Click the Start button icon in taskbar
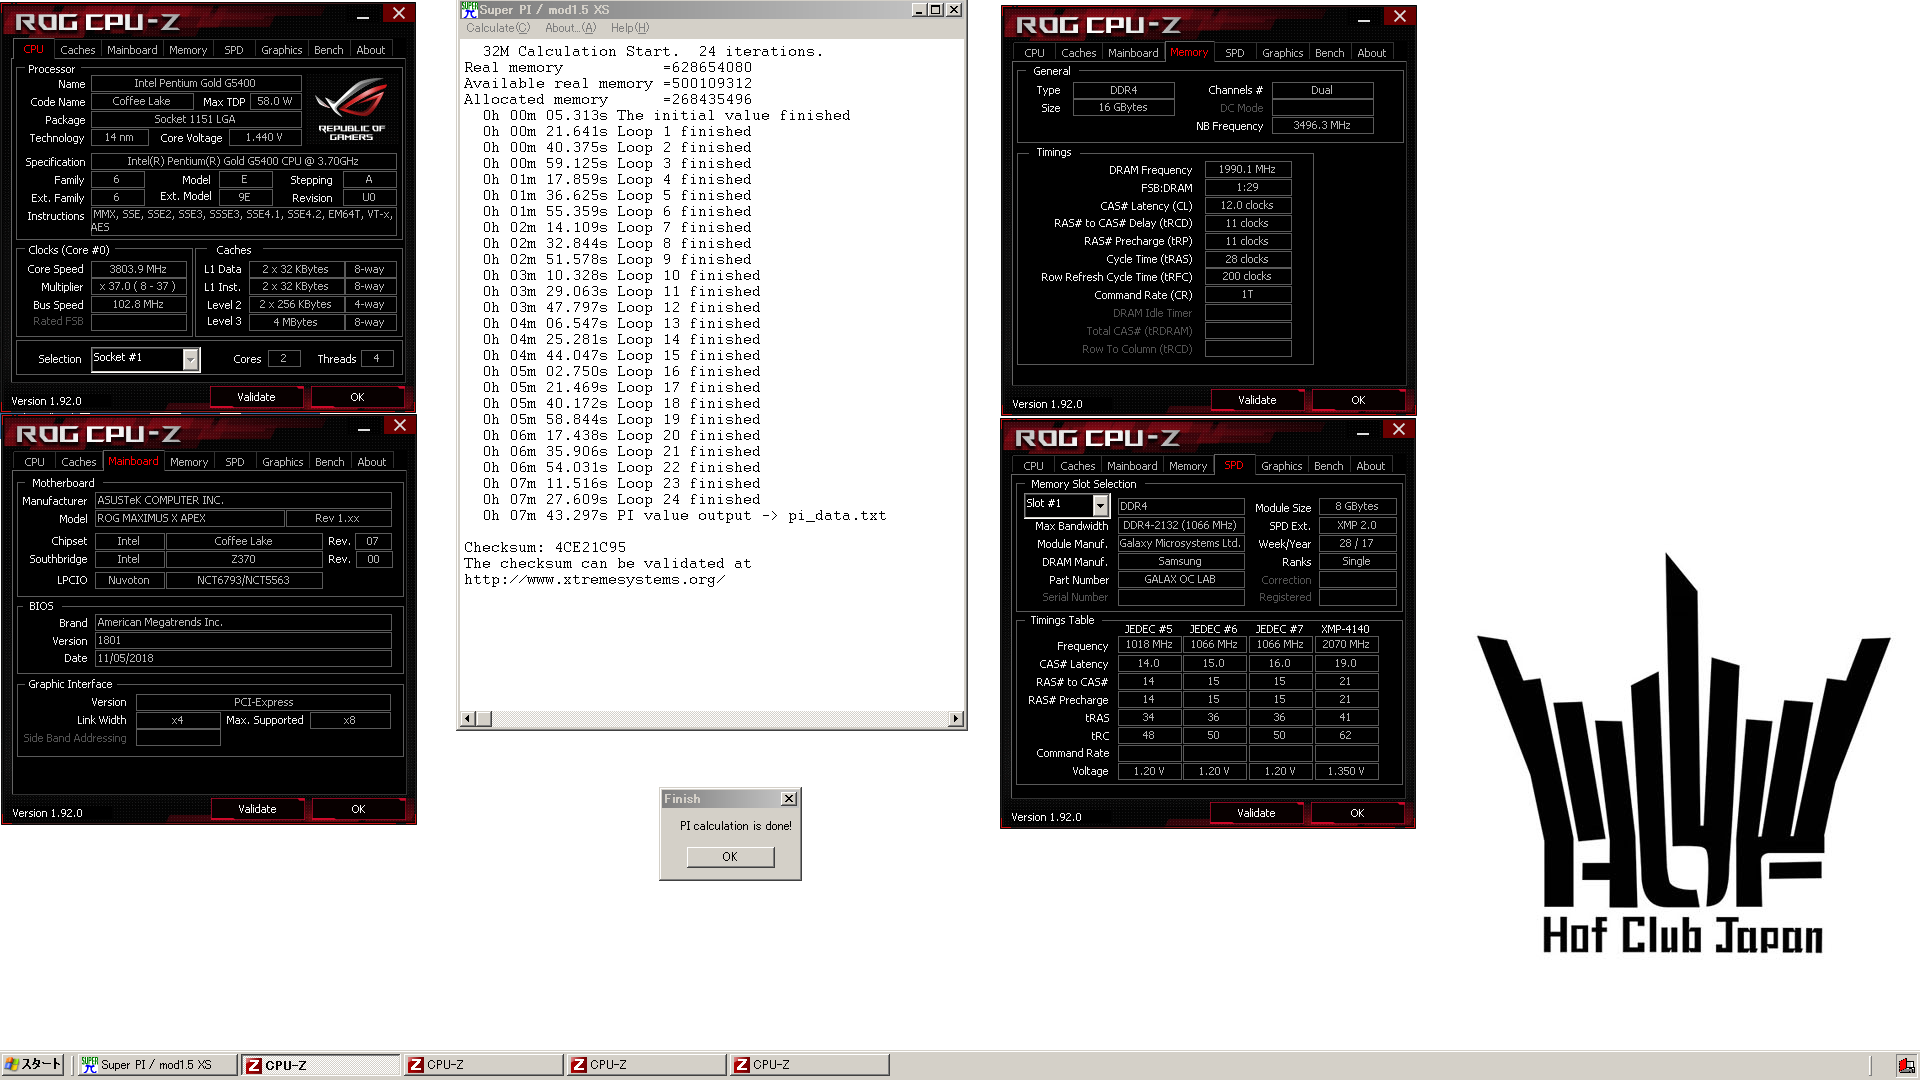Viewport: 1920px width, 1080px height. tap(33, 1064)
